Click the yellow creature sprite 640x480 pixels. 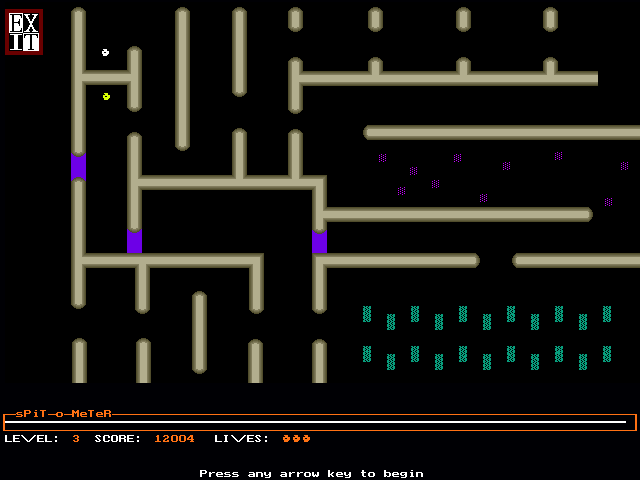[x=106, y=96]
